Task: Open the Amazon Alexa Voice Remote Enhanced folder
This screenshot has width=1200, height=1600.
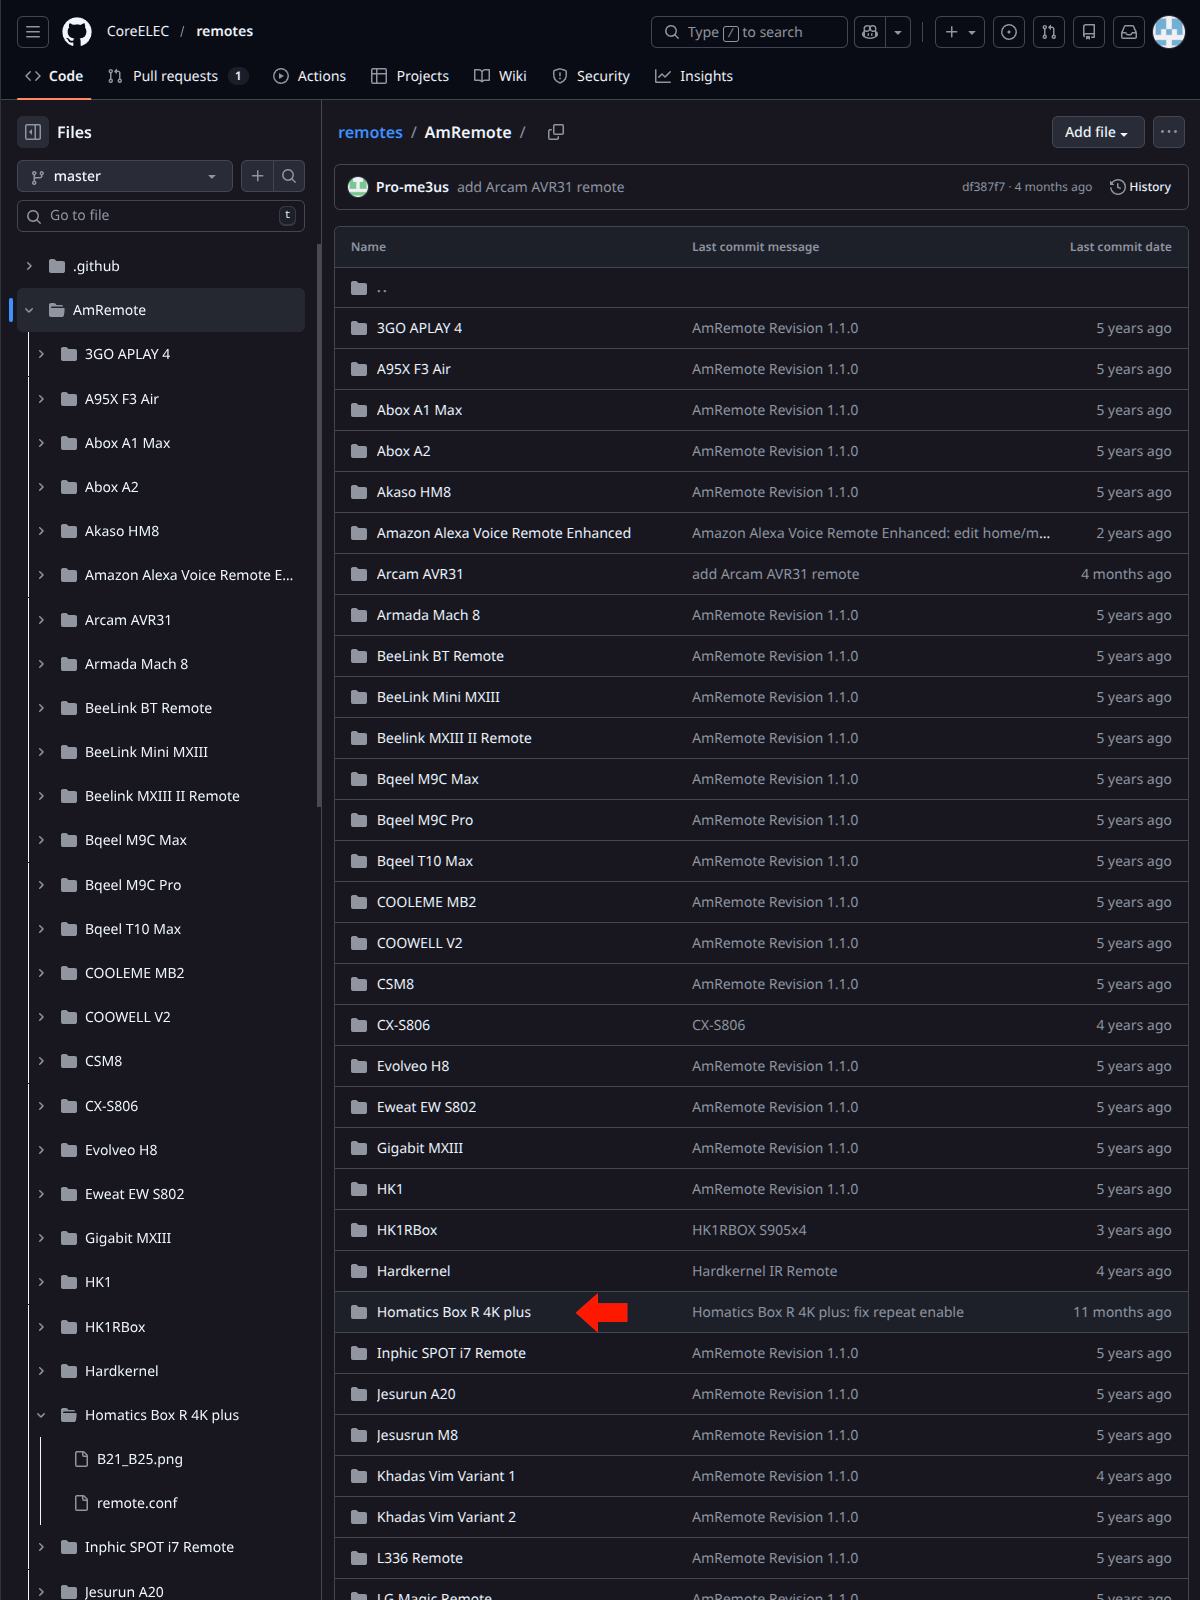Action: [504, 533]
